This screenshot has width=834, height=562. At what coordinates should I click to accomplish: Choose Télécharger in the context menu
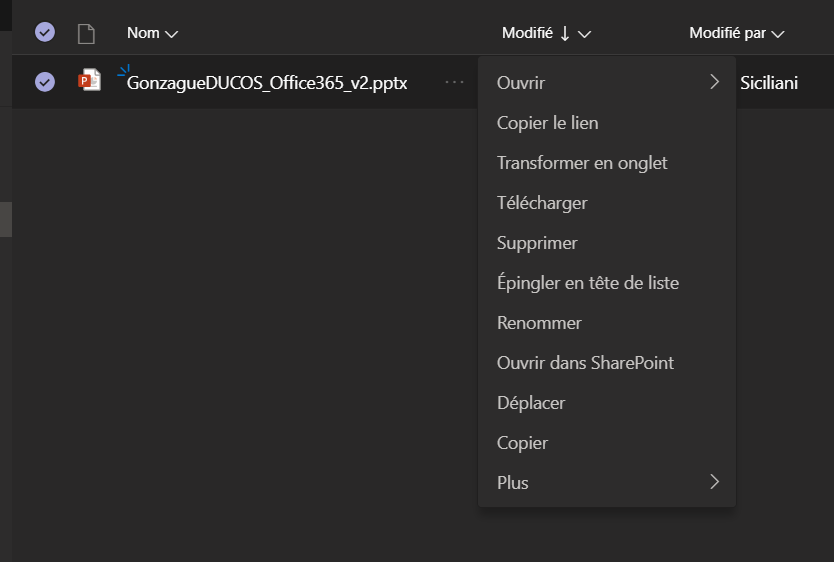click(x=542, y=203)
